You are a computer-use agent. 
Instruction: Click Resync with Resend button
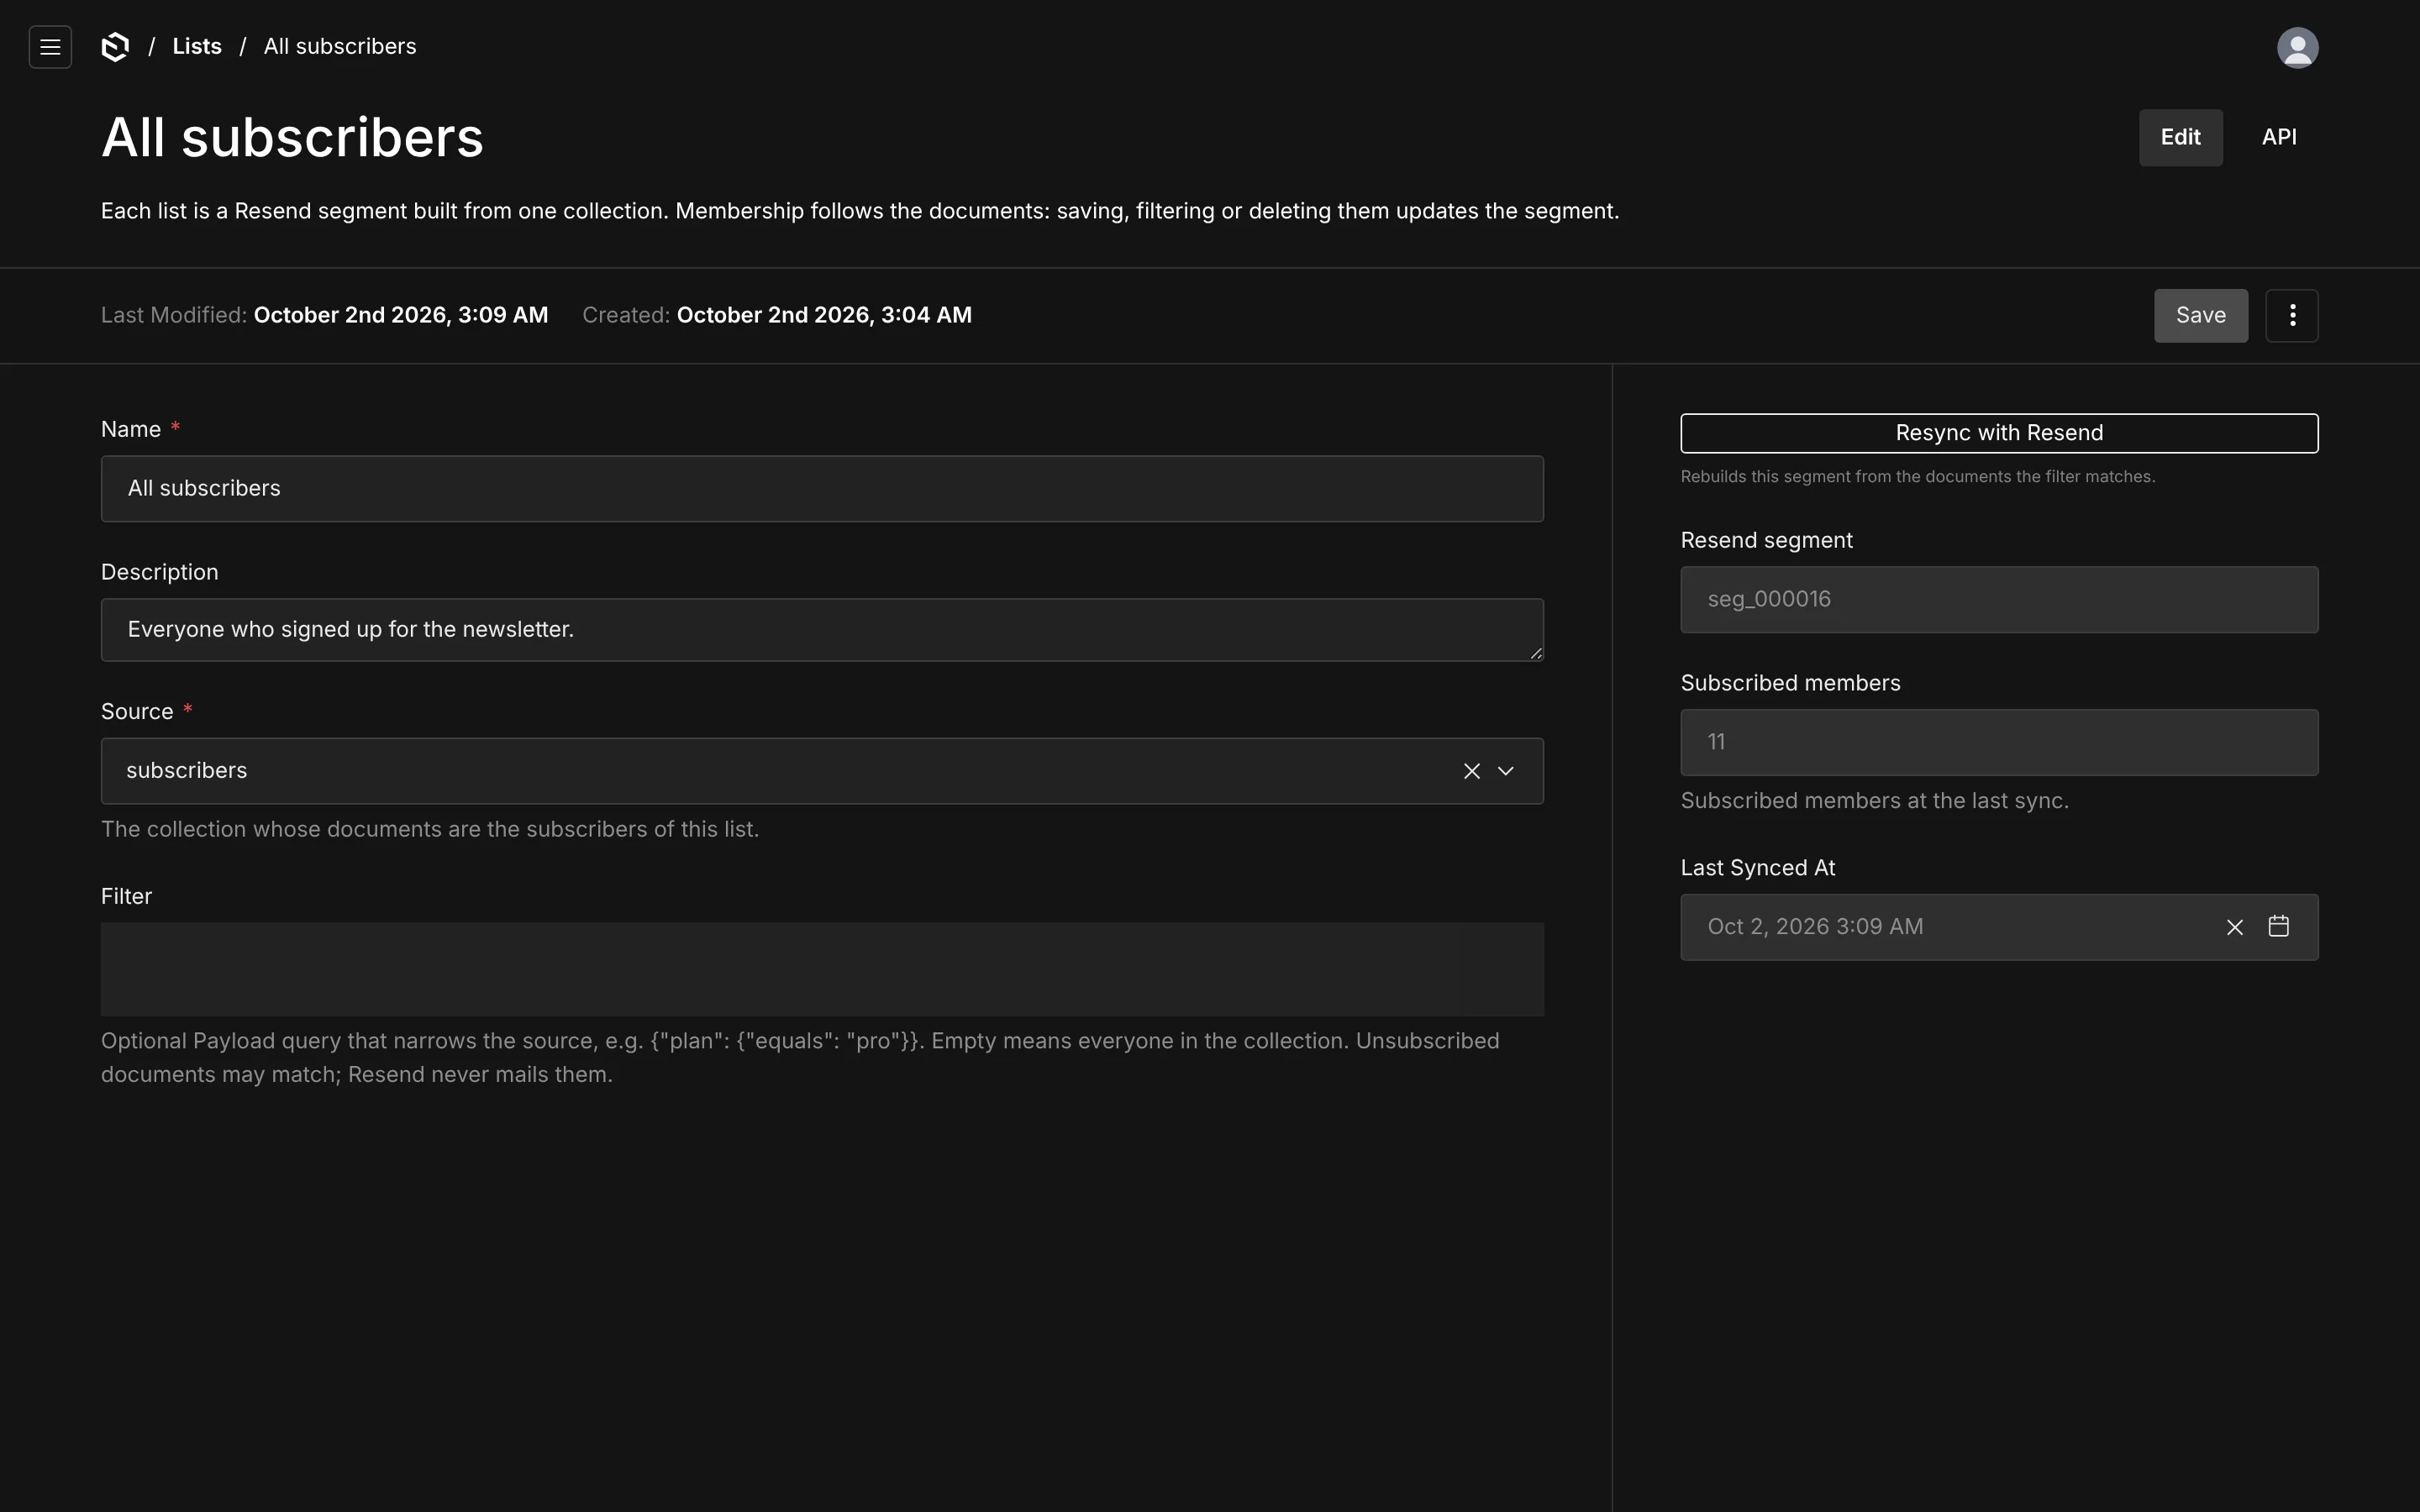[x=1998, y=433]
